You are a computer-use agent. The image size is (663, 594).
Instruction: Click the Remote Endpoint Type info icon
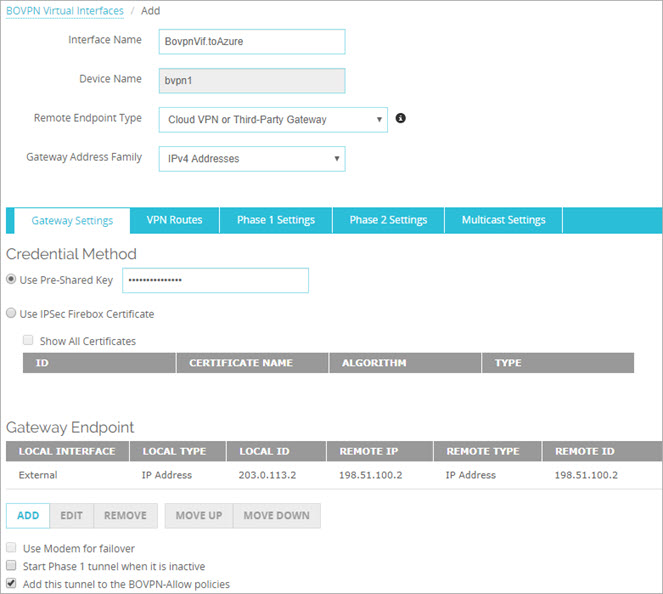pyautogui.click(x=400, y=118)
